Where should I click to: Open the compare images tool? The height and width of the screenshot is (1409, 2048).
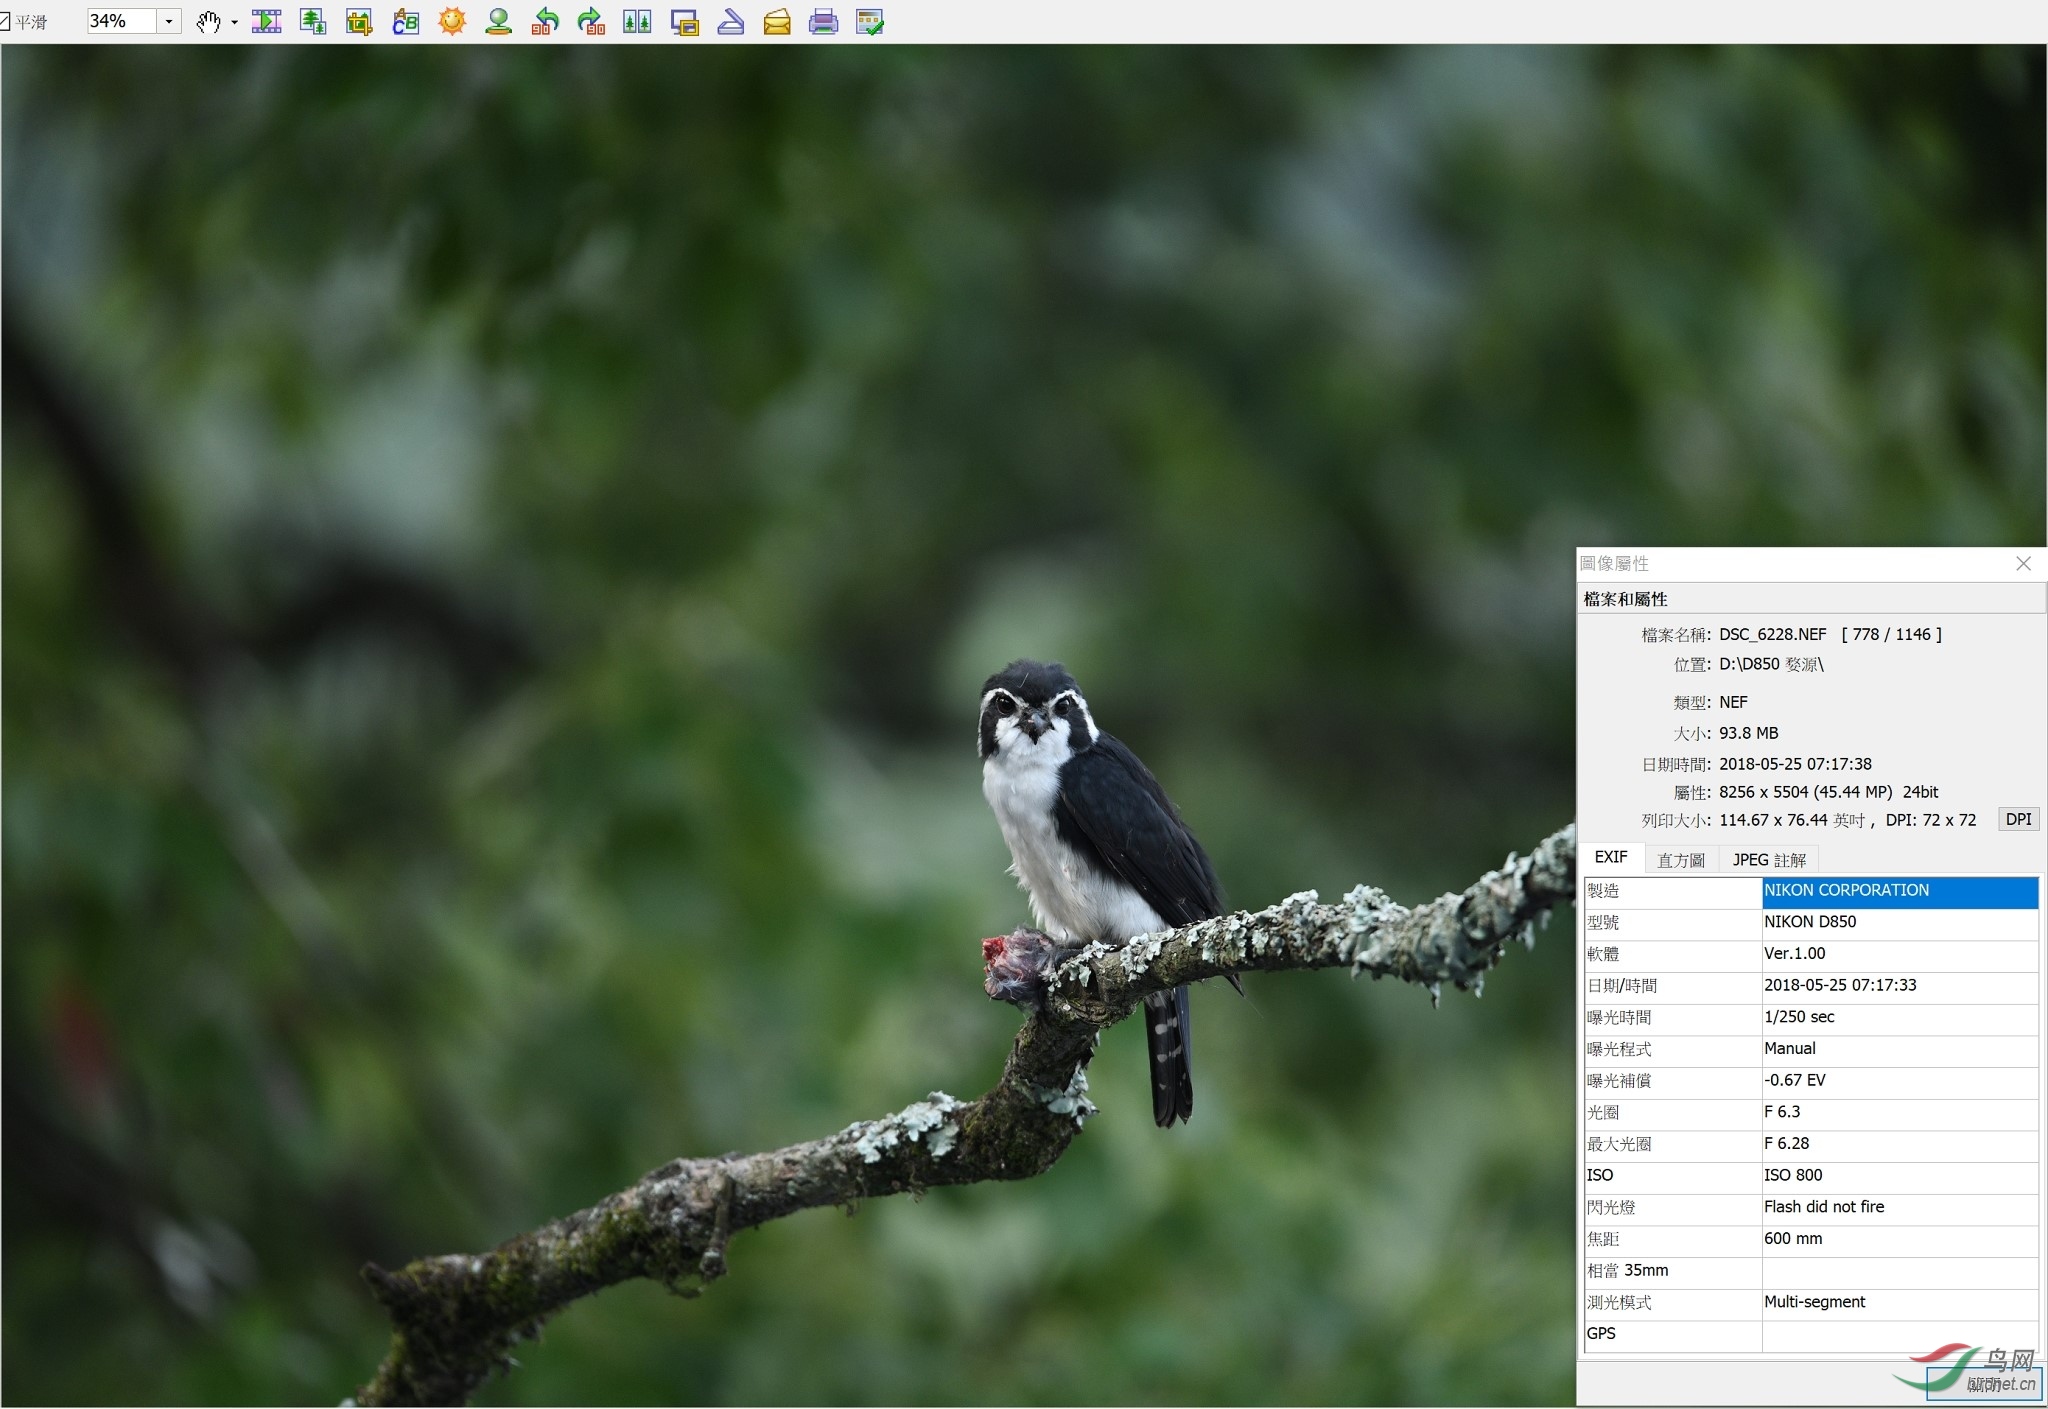[637, 21]
